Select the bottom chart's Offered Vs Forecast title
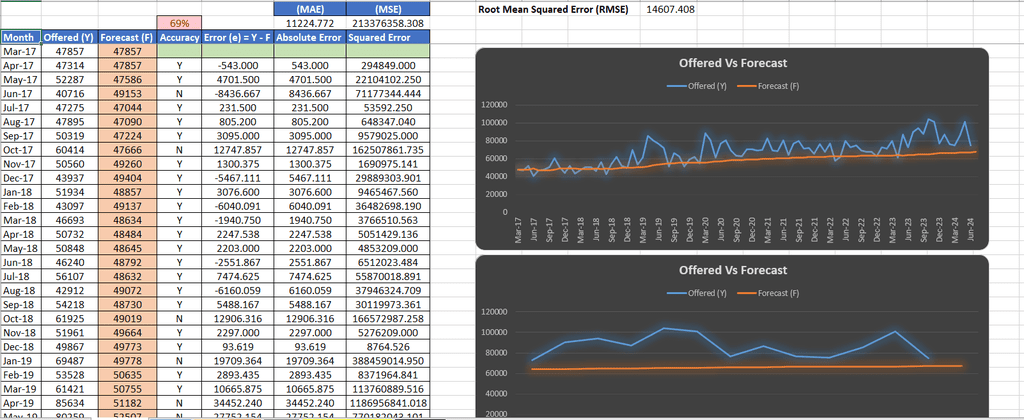Viewport: 1024px width, 420px height. [733, 270]
